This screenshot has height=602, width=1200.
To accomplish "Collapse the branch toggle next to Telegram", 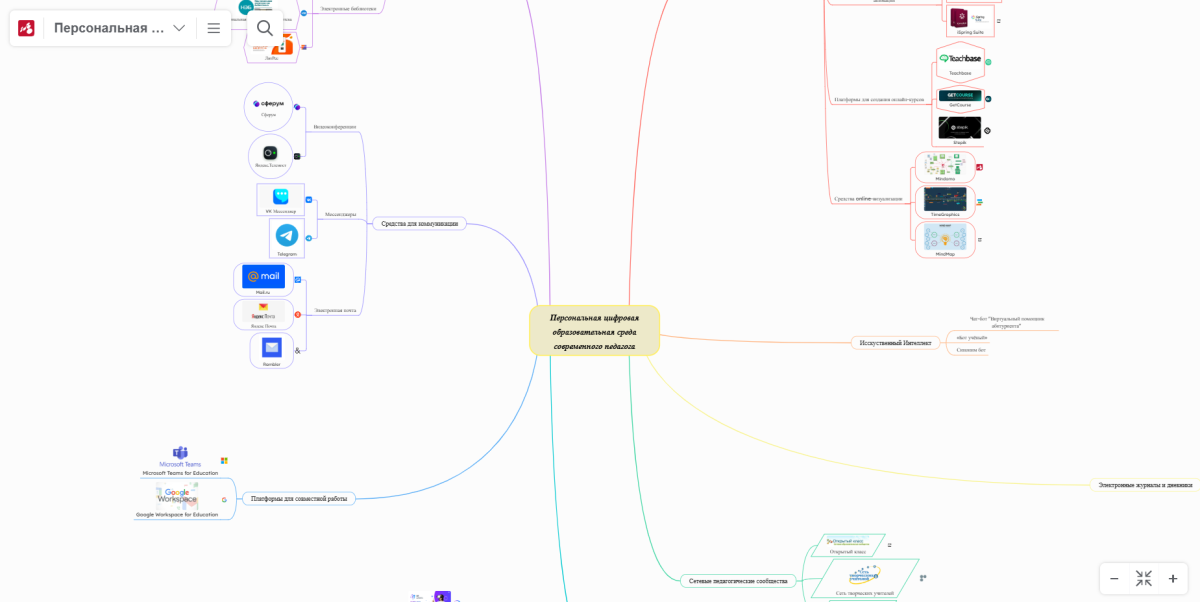I will (x=310, y=238).
